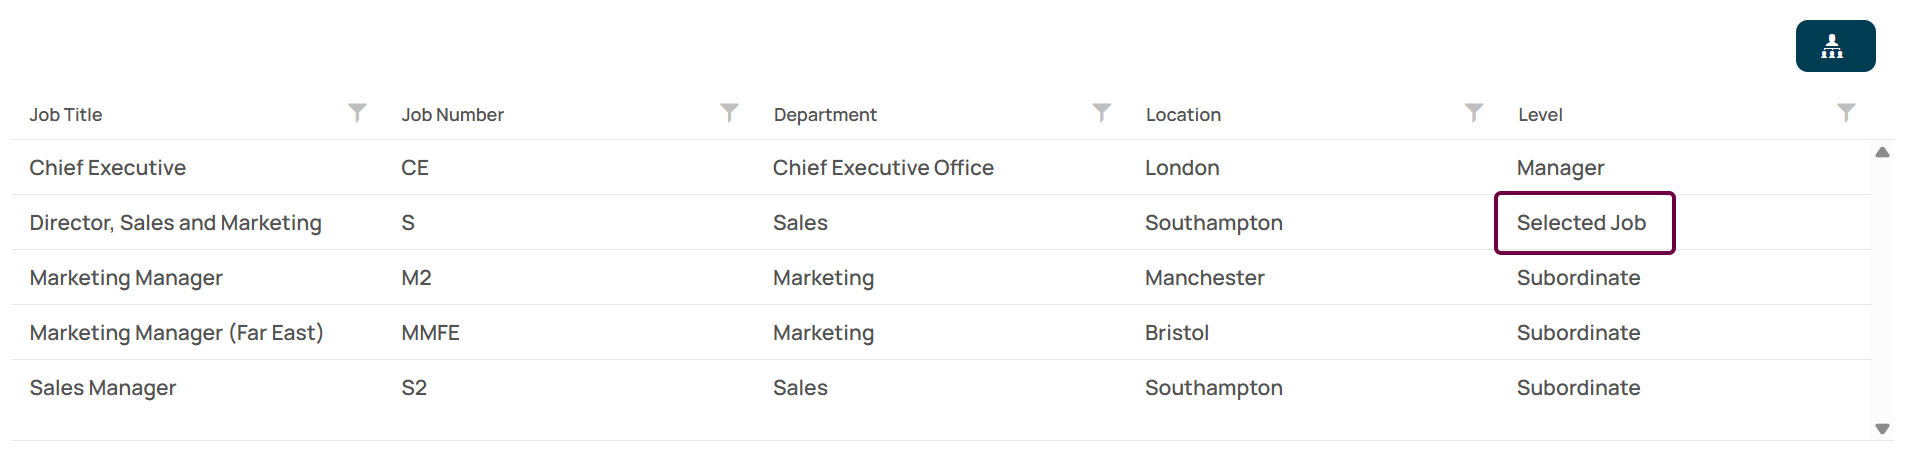Select the Chief Executive row
The height and width of the screenshot is (449, 1907).
(x=941, y=167)
